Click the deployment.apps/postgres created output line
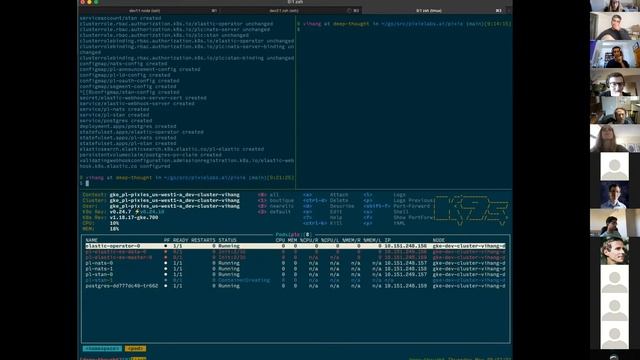 pyautogui.click(x=128, y=127)
